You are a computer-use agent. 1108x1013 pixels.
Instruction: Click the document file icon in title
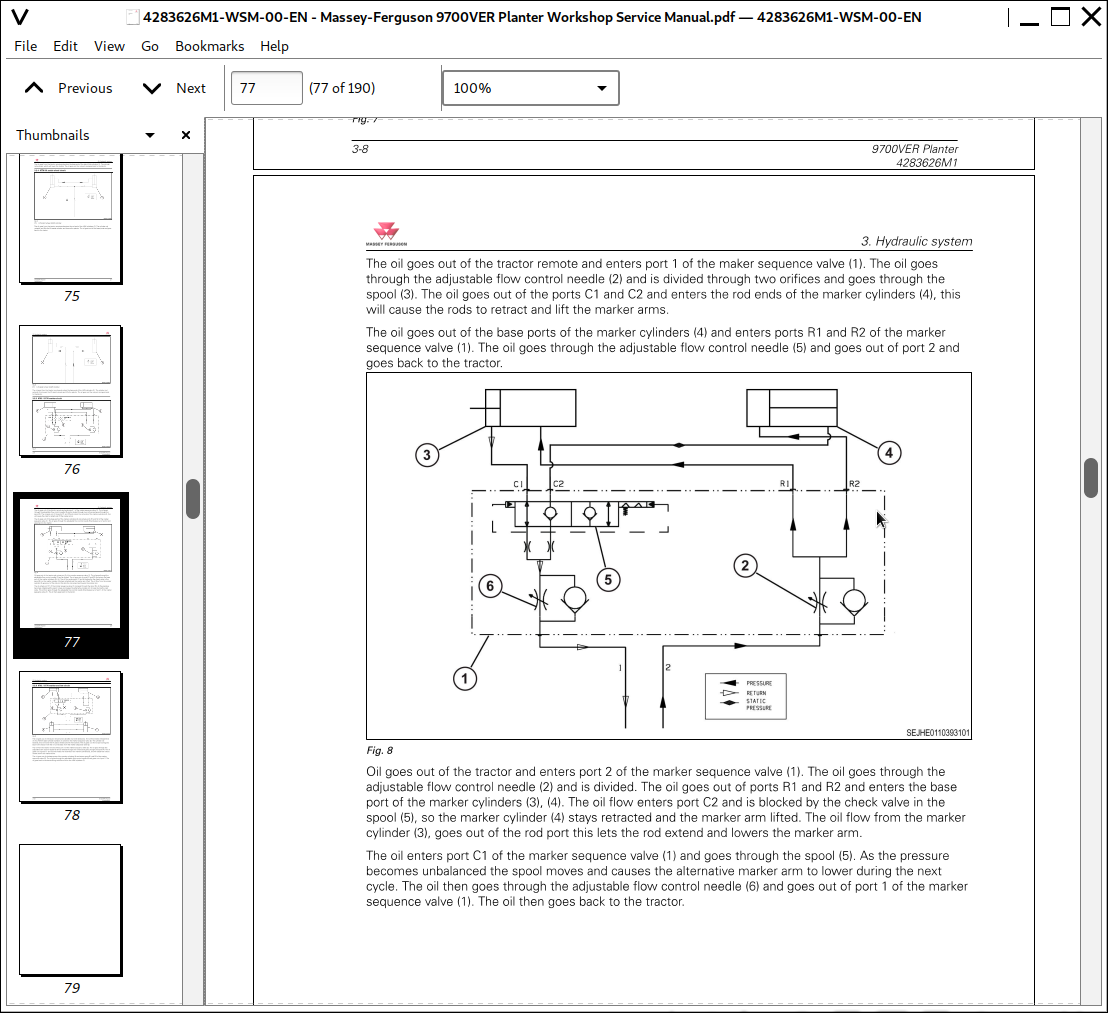[132, 17]
